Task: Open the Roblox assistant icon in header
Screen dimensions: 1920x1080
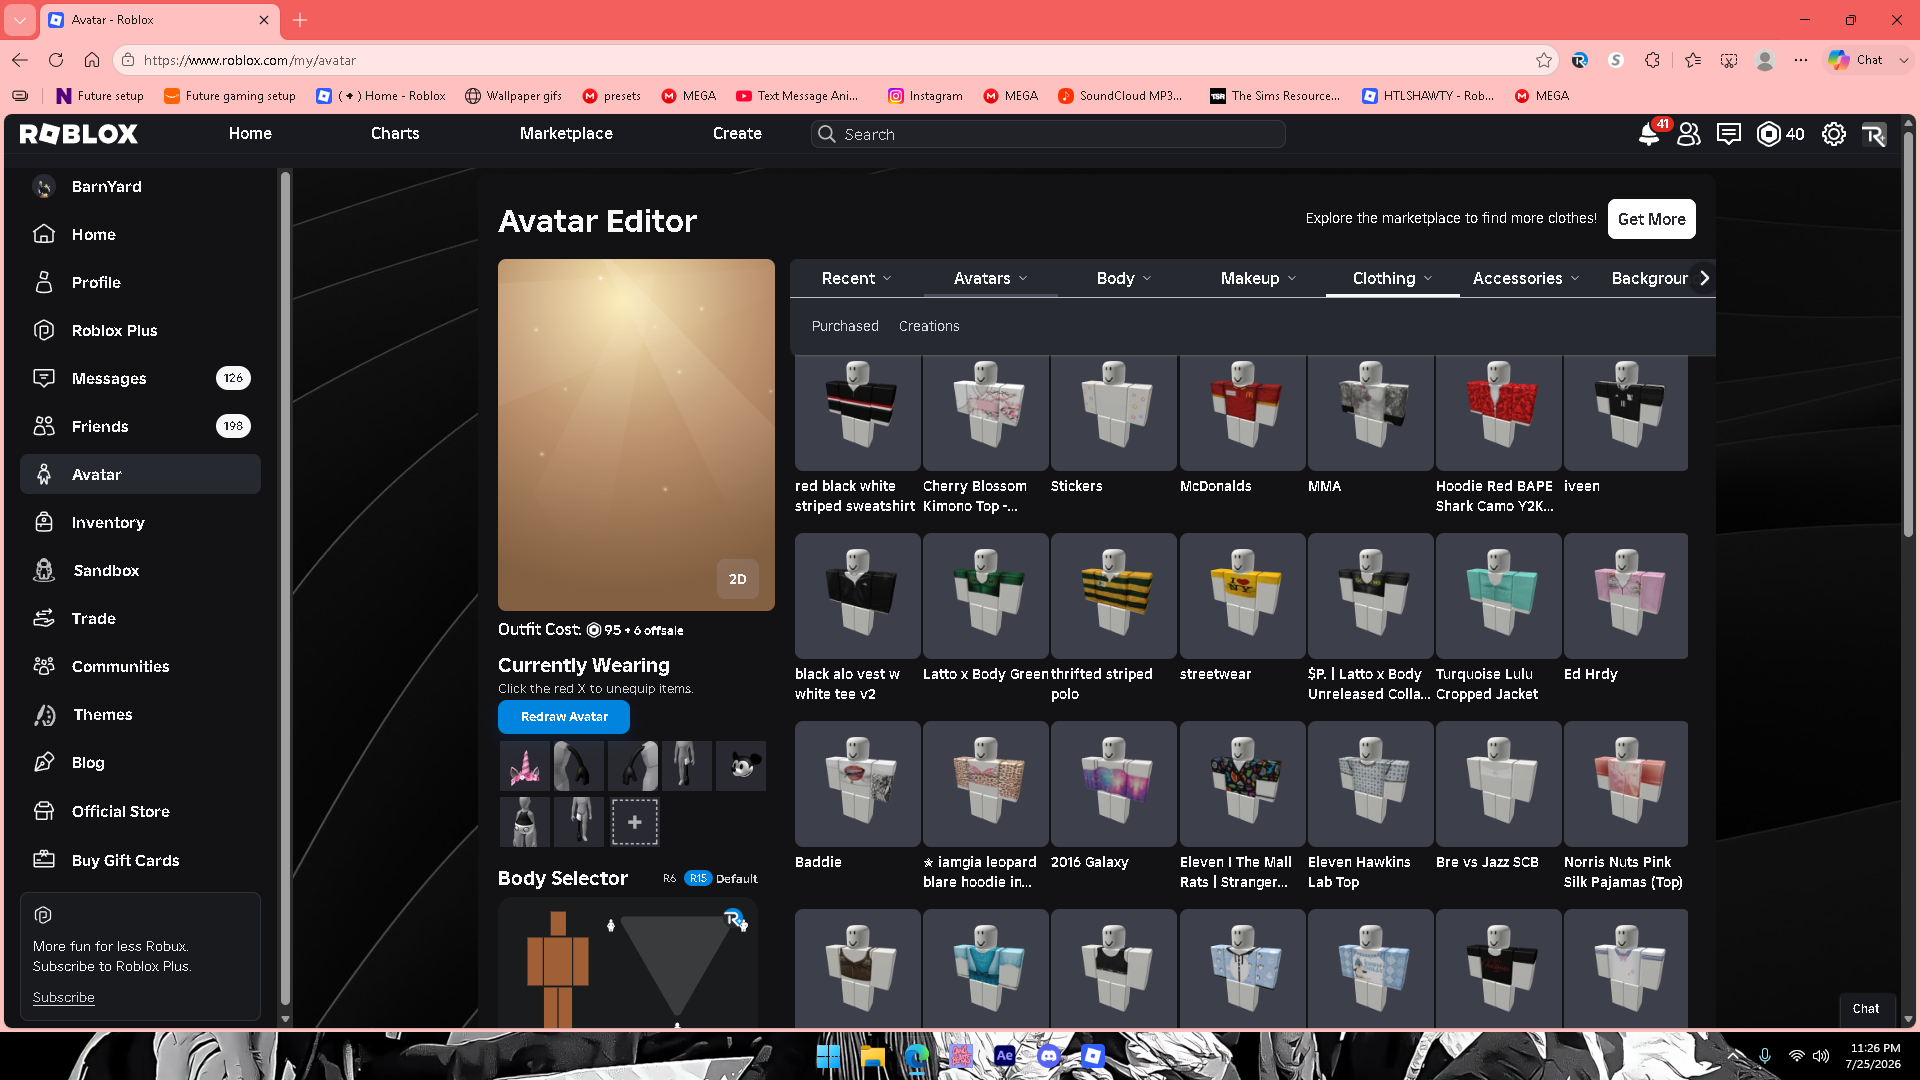Action: (x=1874, y=134)
